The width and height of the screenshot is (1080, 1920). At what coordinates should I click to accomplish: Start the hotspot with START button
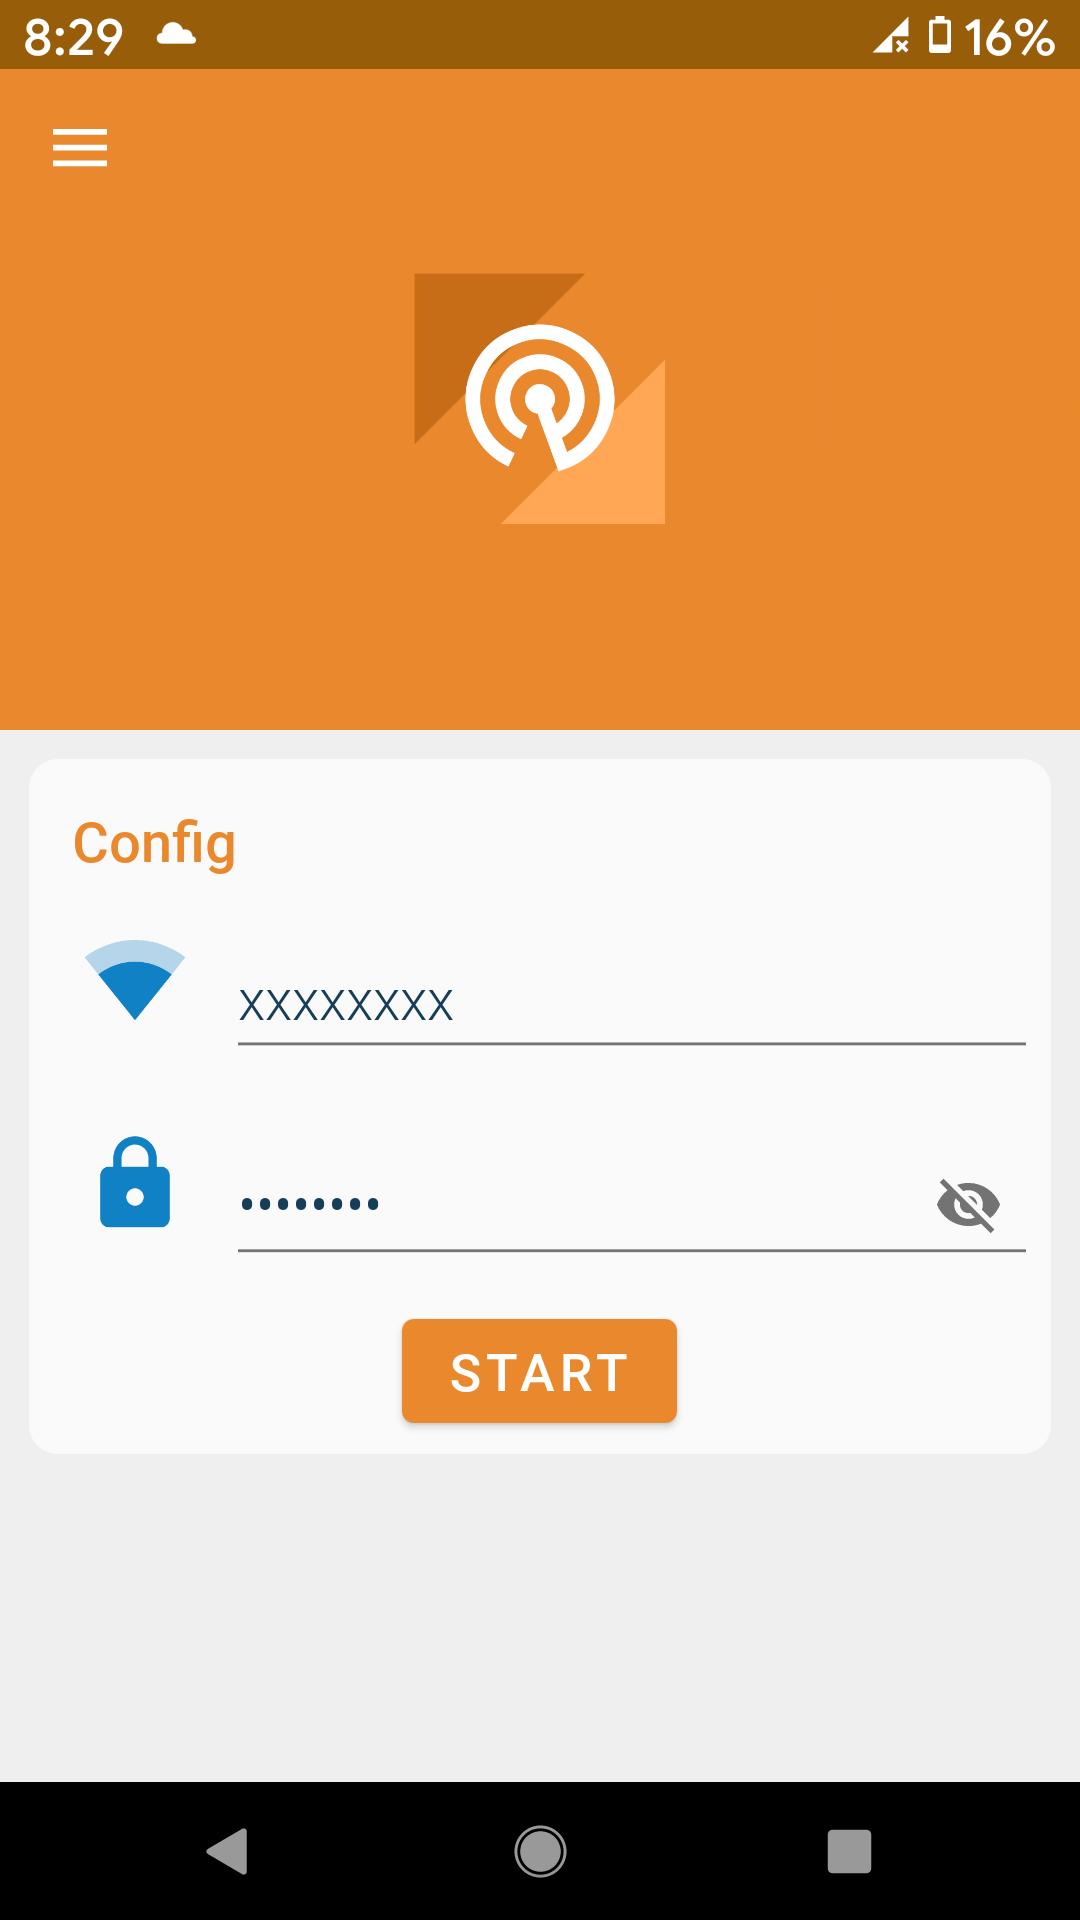pyautogui.click(x=539, y=1371)
